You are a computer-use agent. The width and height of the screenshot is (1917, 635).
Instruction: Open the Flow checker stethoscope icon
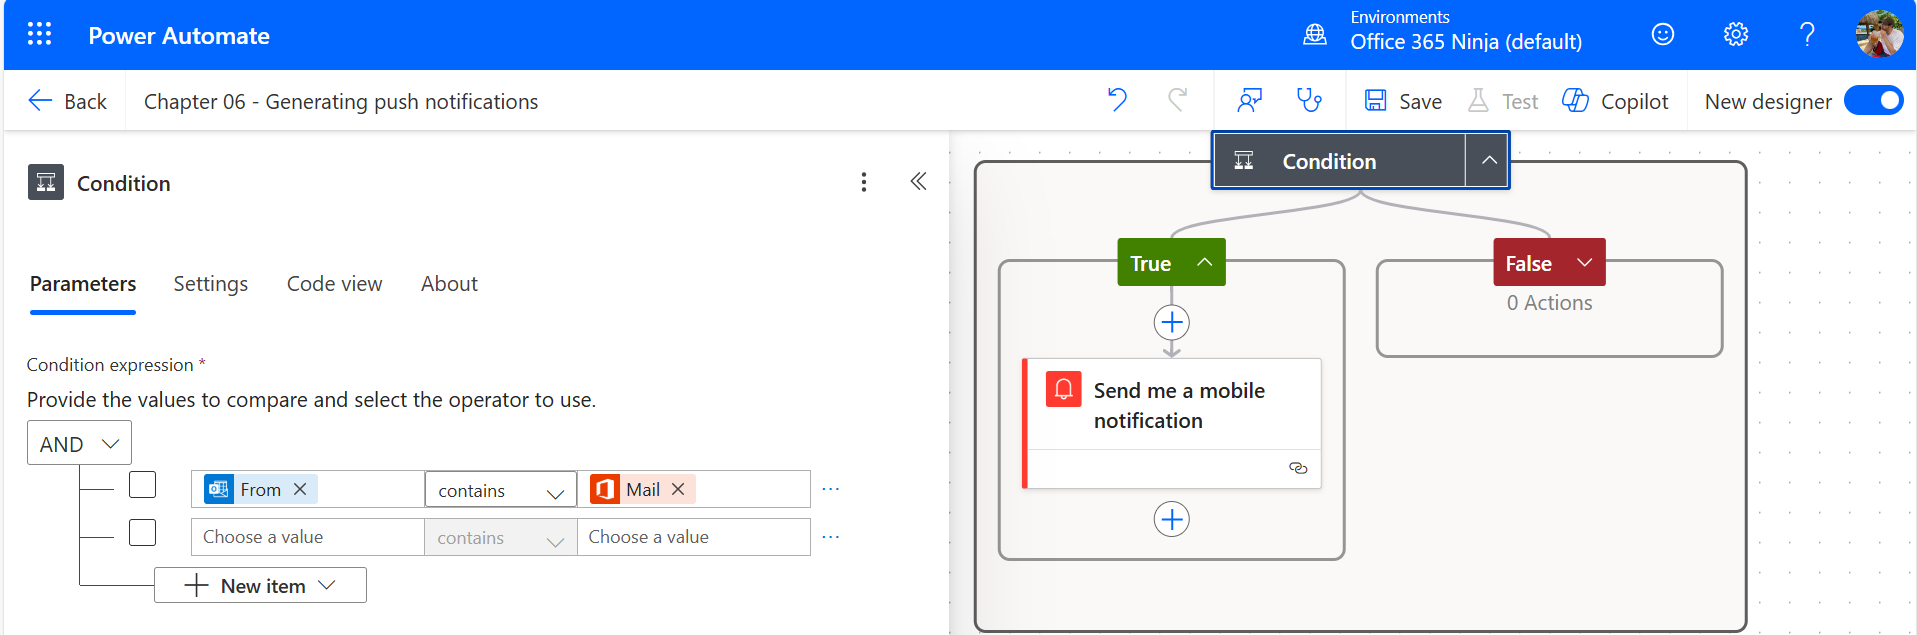tap(1308, 100)
